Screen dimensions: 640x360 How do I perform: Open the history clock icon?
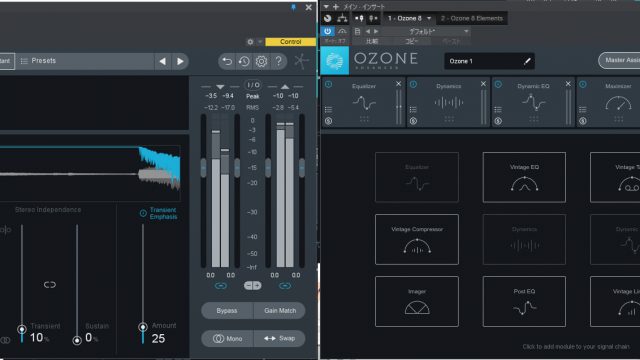[x=244, y=61]
